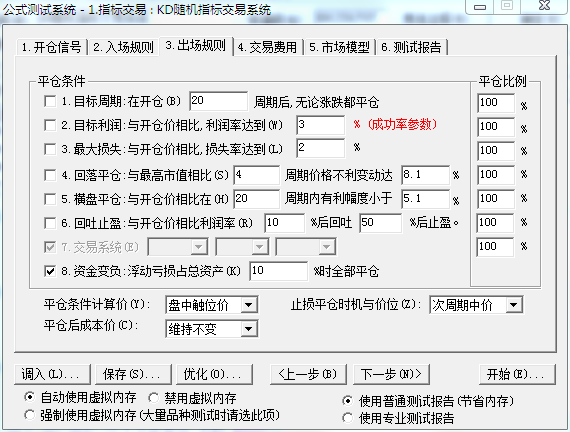Open the 5.市场模型 tab
570x432 pixels.
pyautogui.click(x=339, y=47)
